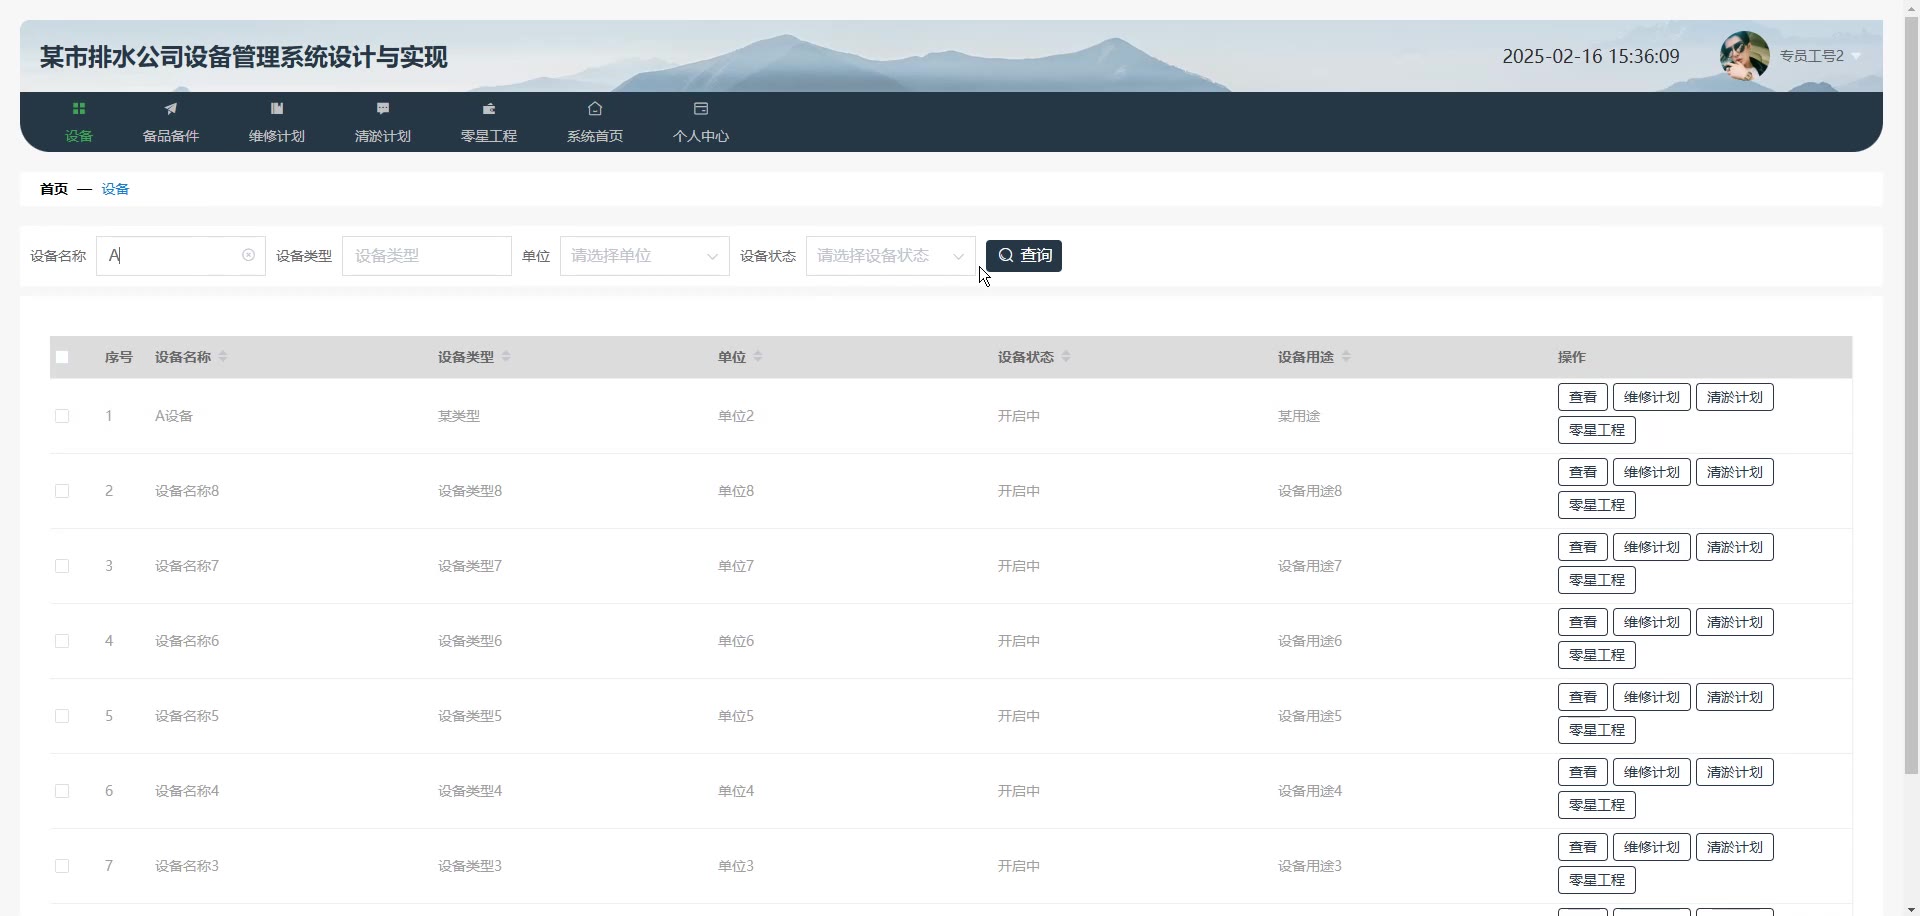Viewport: 1920px width, 916px height.
Task: Sort table by 设备类型 column
Action: click(506, 357)
